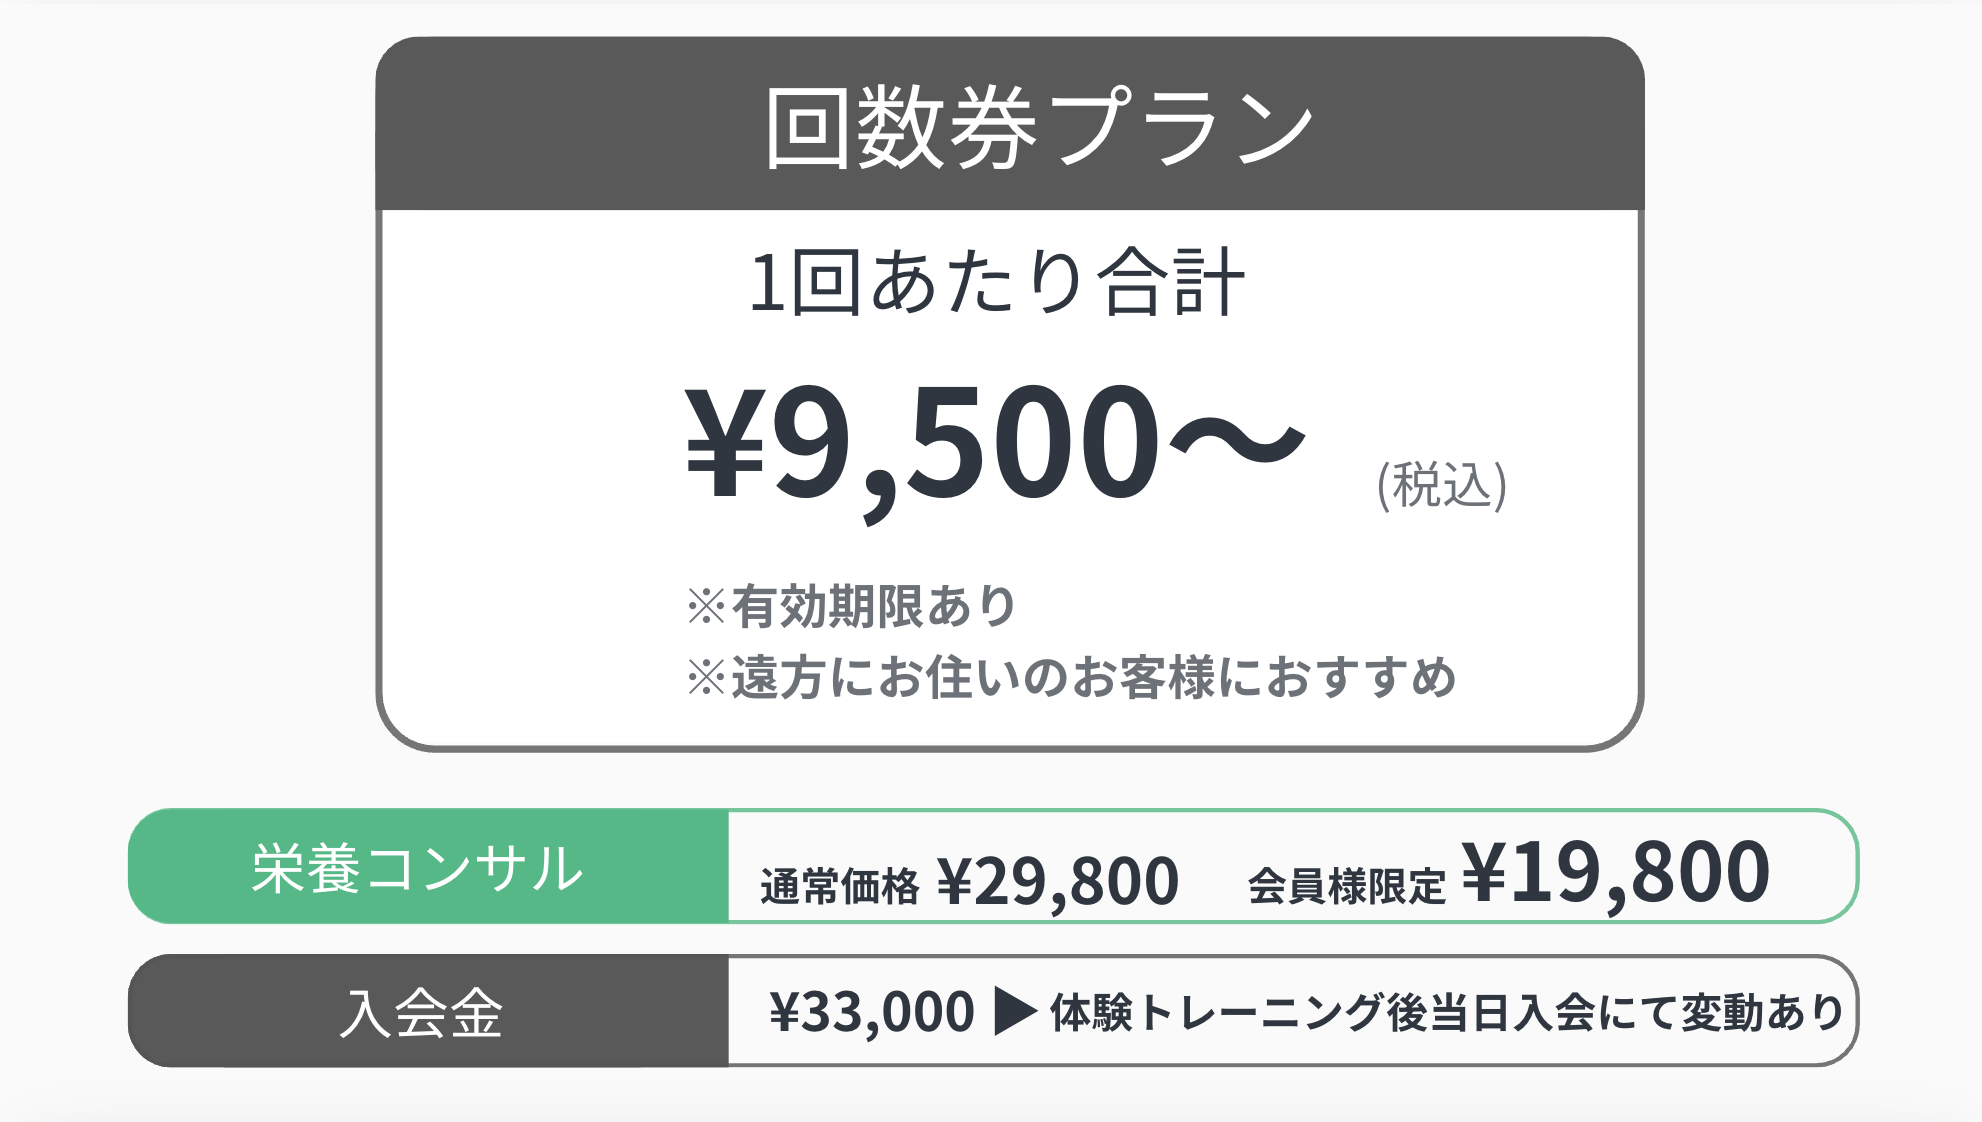Click the ※遠方にお住いのお客様におすすめ note
Image resolution: width=1982 pixels, height=1122 pixels.
coord(1071,677)
